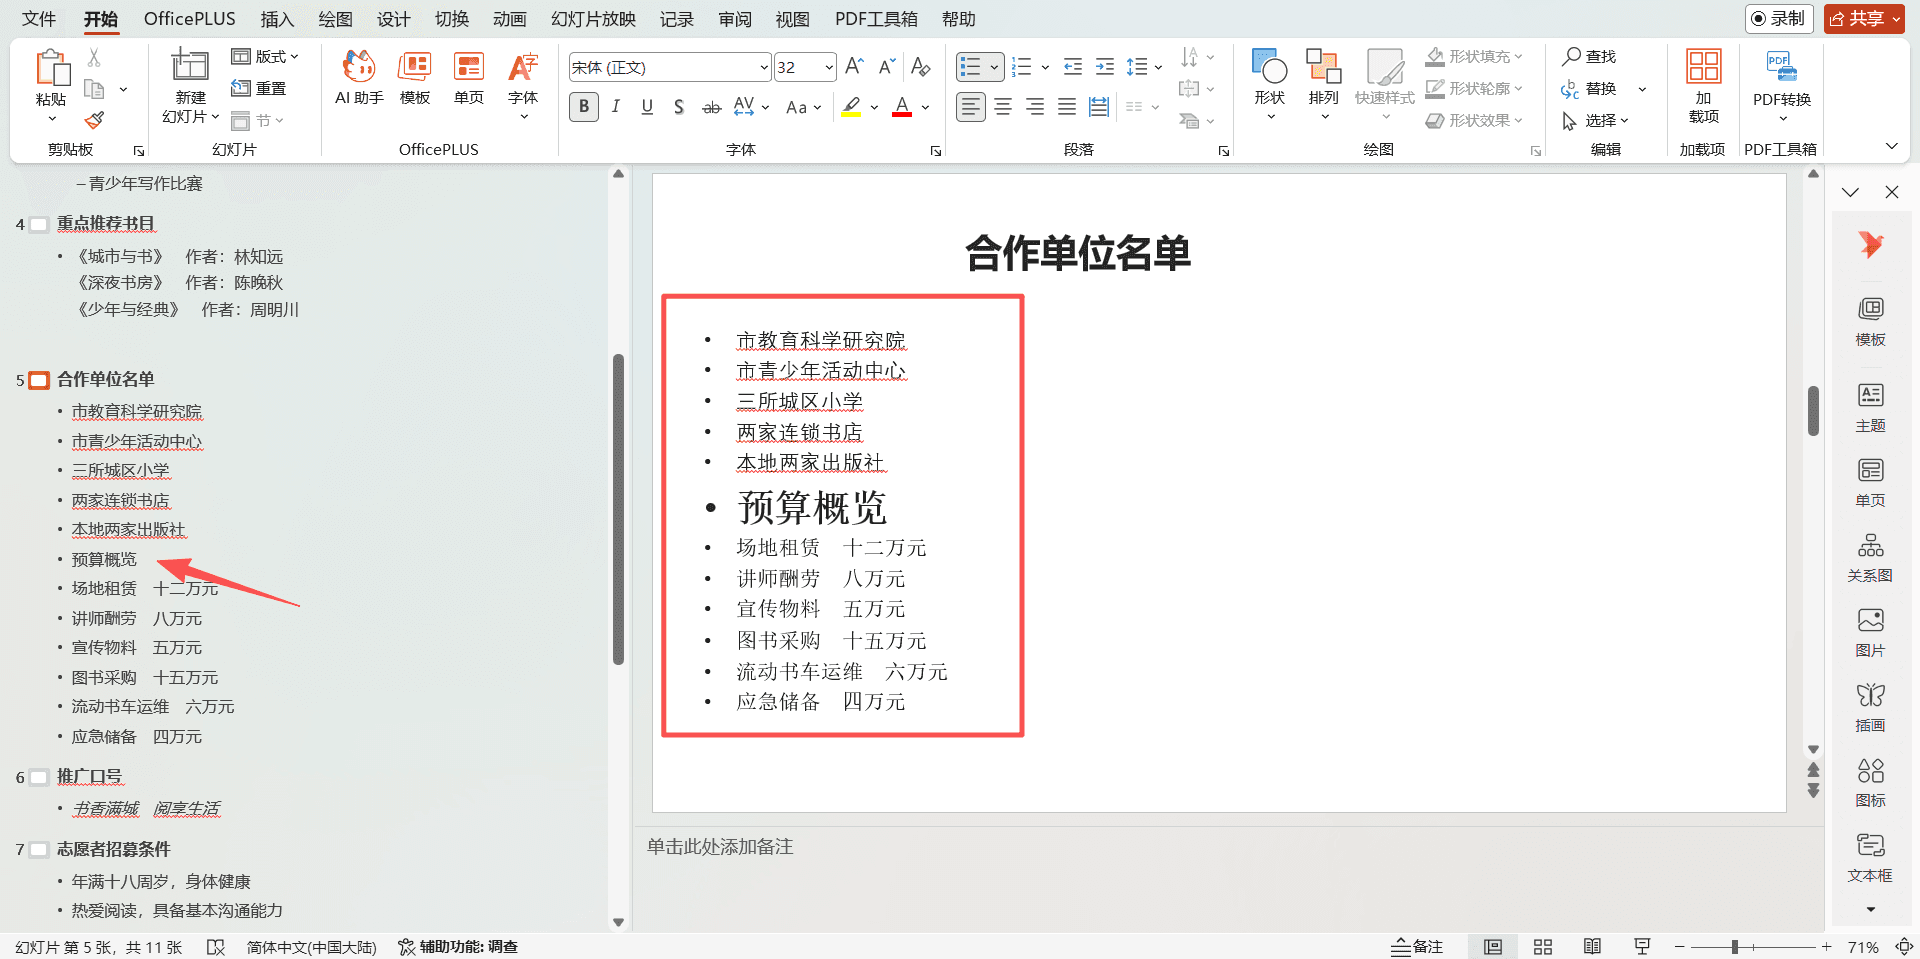Open 主题 themes in the right sidebar

tap(1870, 408)
